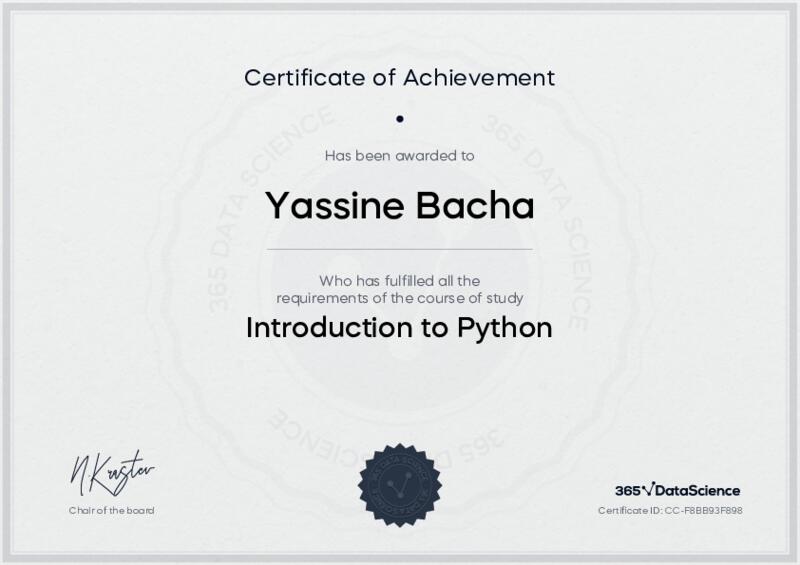Image resolution: width=800 pixels, height=565 pixels.
Task: Click the line 'Who has fulfilled all the'
Action: click(399, 281)
